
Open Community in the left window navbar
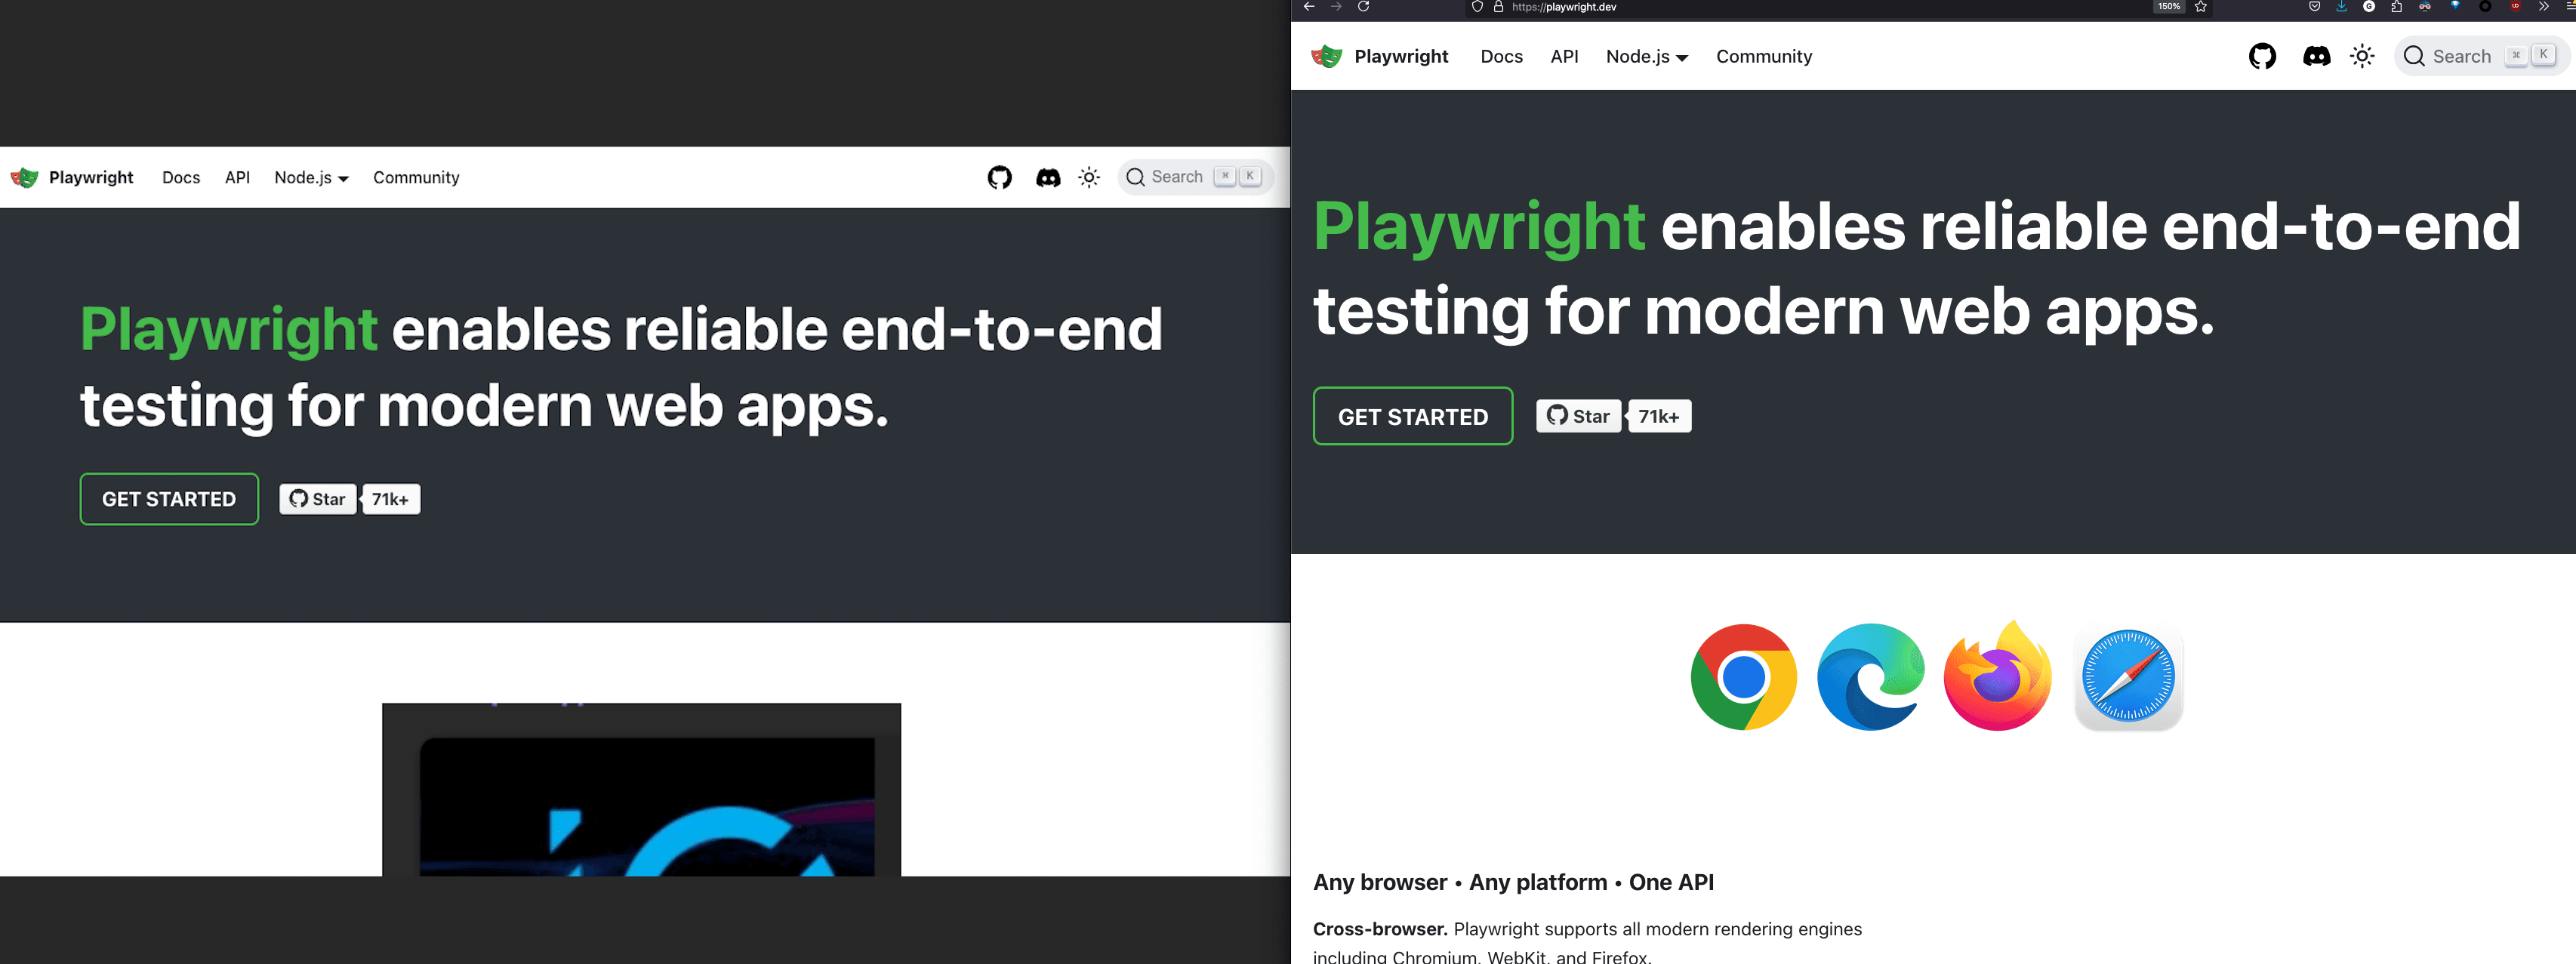(x=416, y=177)
